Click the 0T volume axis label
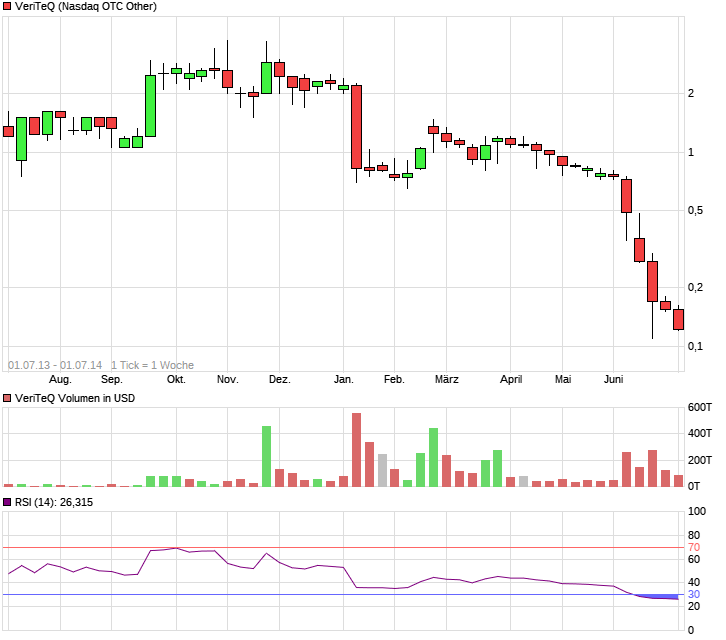 [x=694, y=486]
